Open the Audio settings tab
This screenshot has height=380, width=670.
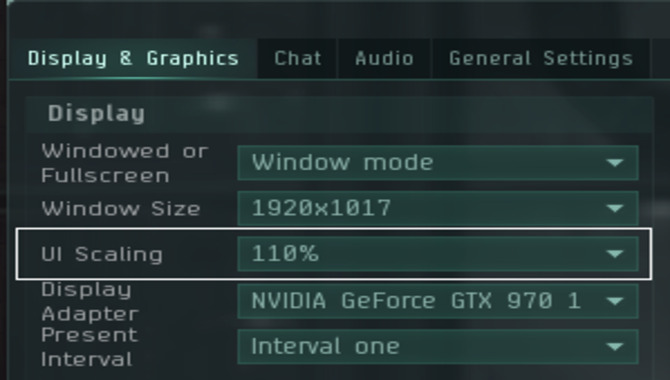click(x=385, y=59)
